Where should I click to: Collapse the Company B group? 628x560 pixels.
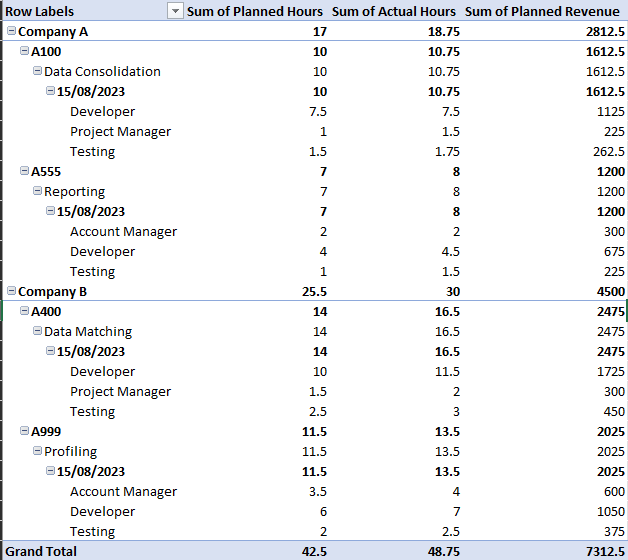[11, 291]
